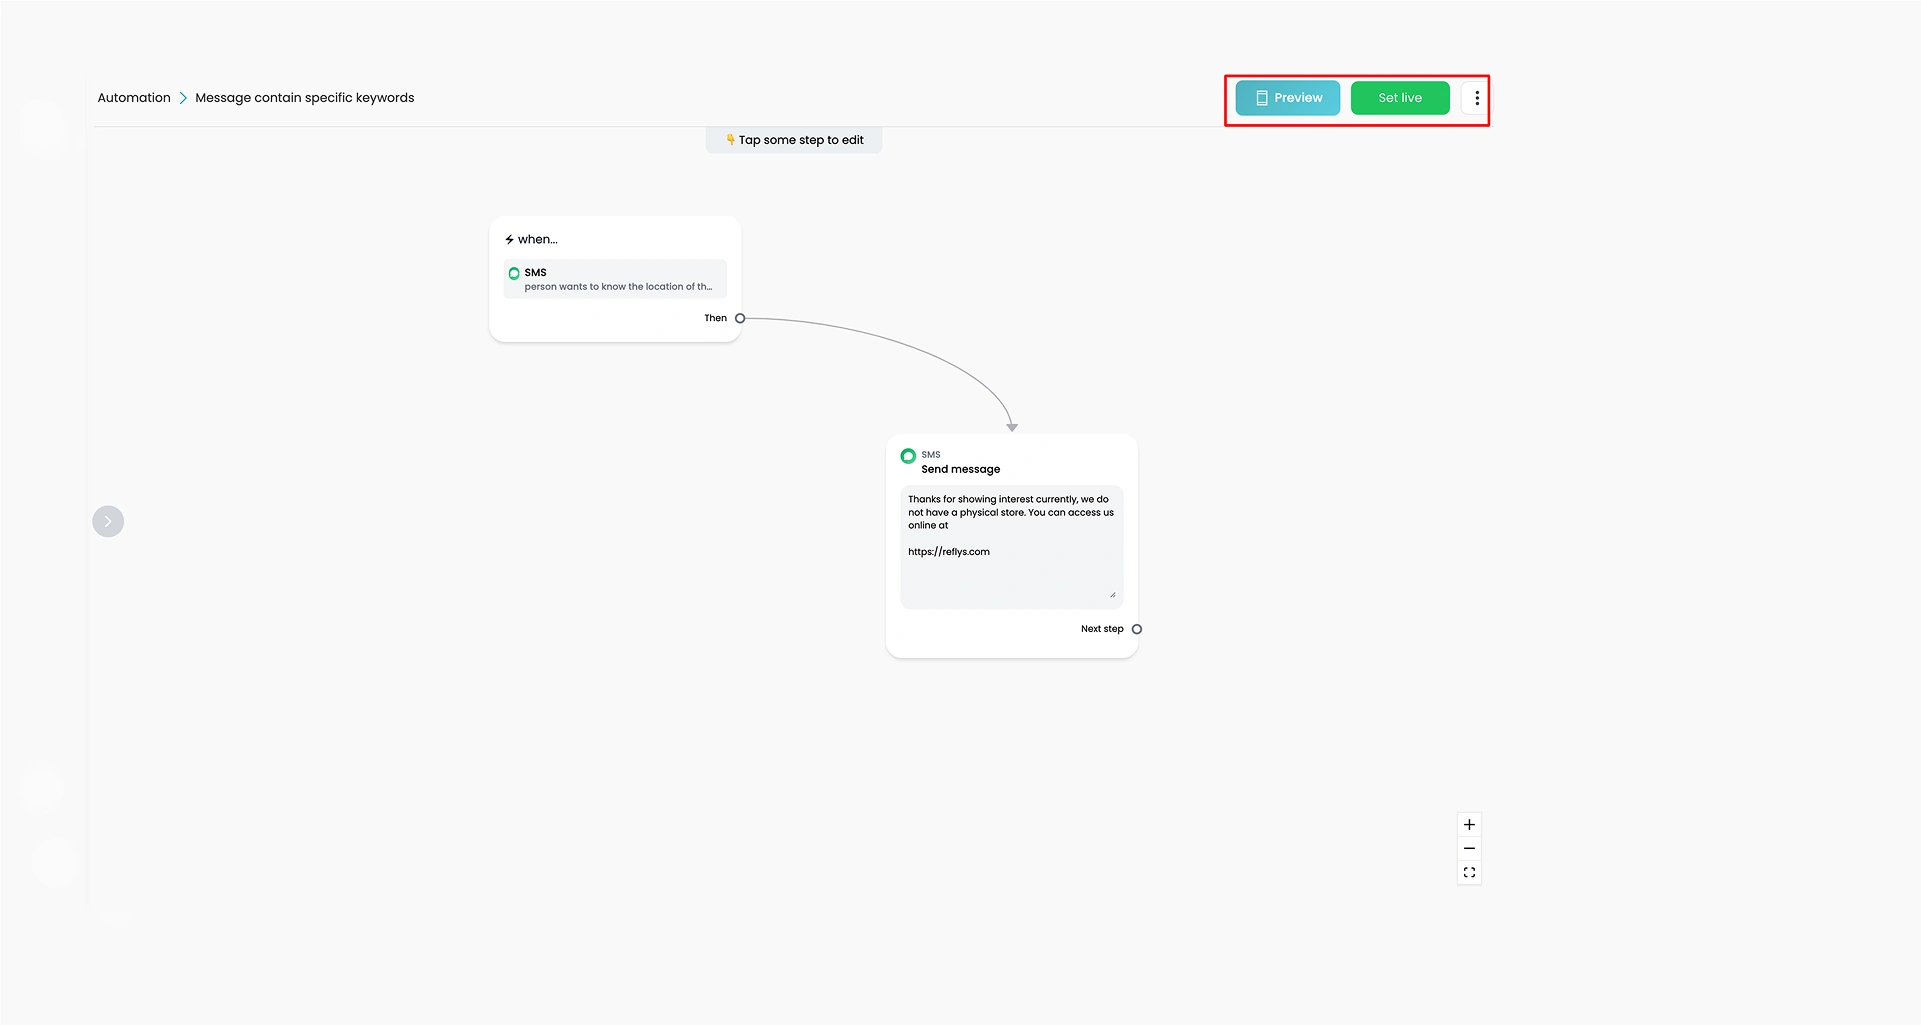Click the breadcrumb chevron after Automation
Image resolution: width=1921 pixels, height=1025 pixels.
pyautogui.click(x=183, y=98)
